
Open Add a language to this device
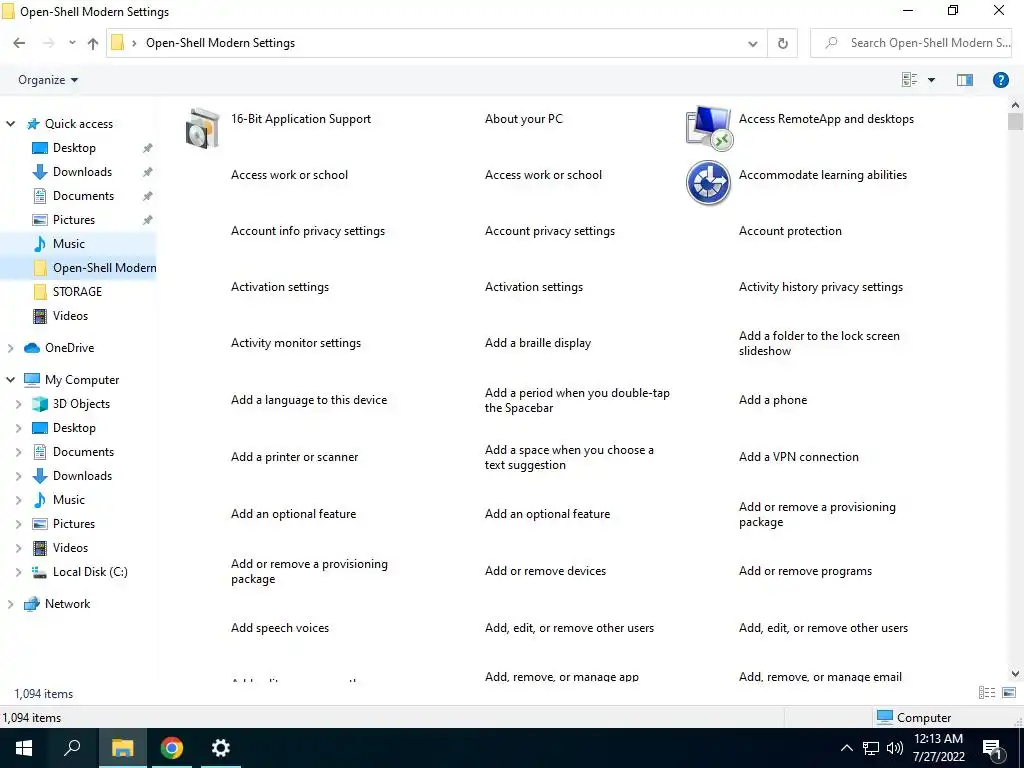click(x=309, y=400)
